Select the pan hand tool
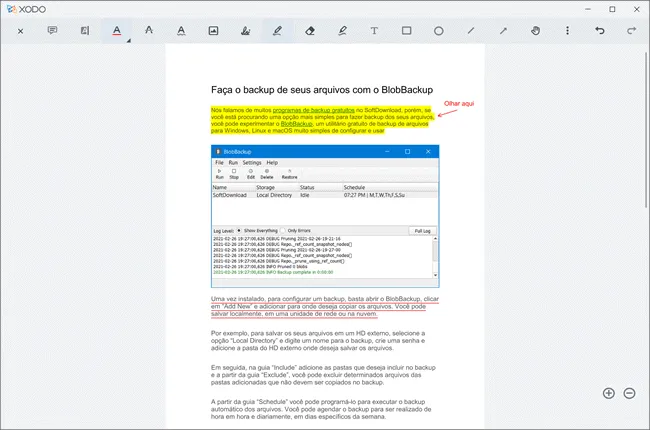This screenshot has width=650, height=430. [535, 31]
